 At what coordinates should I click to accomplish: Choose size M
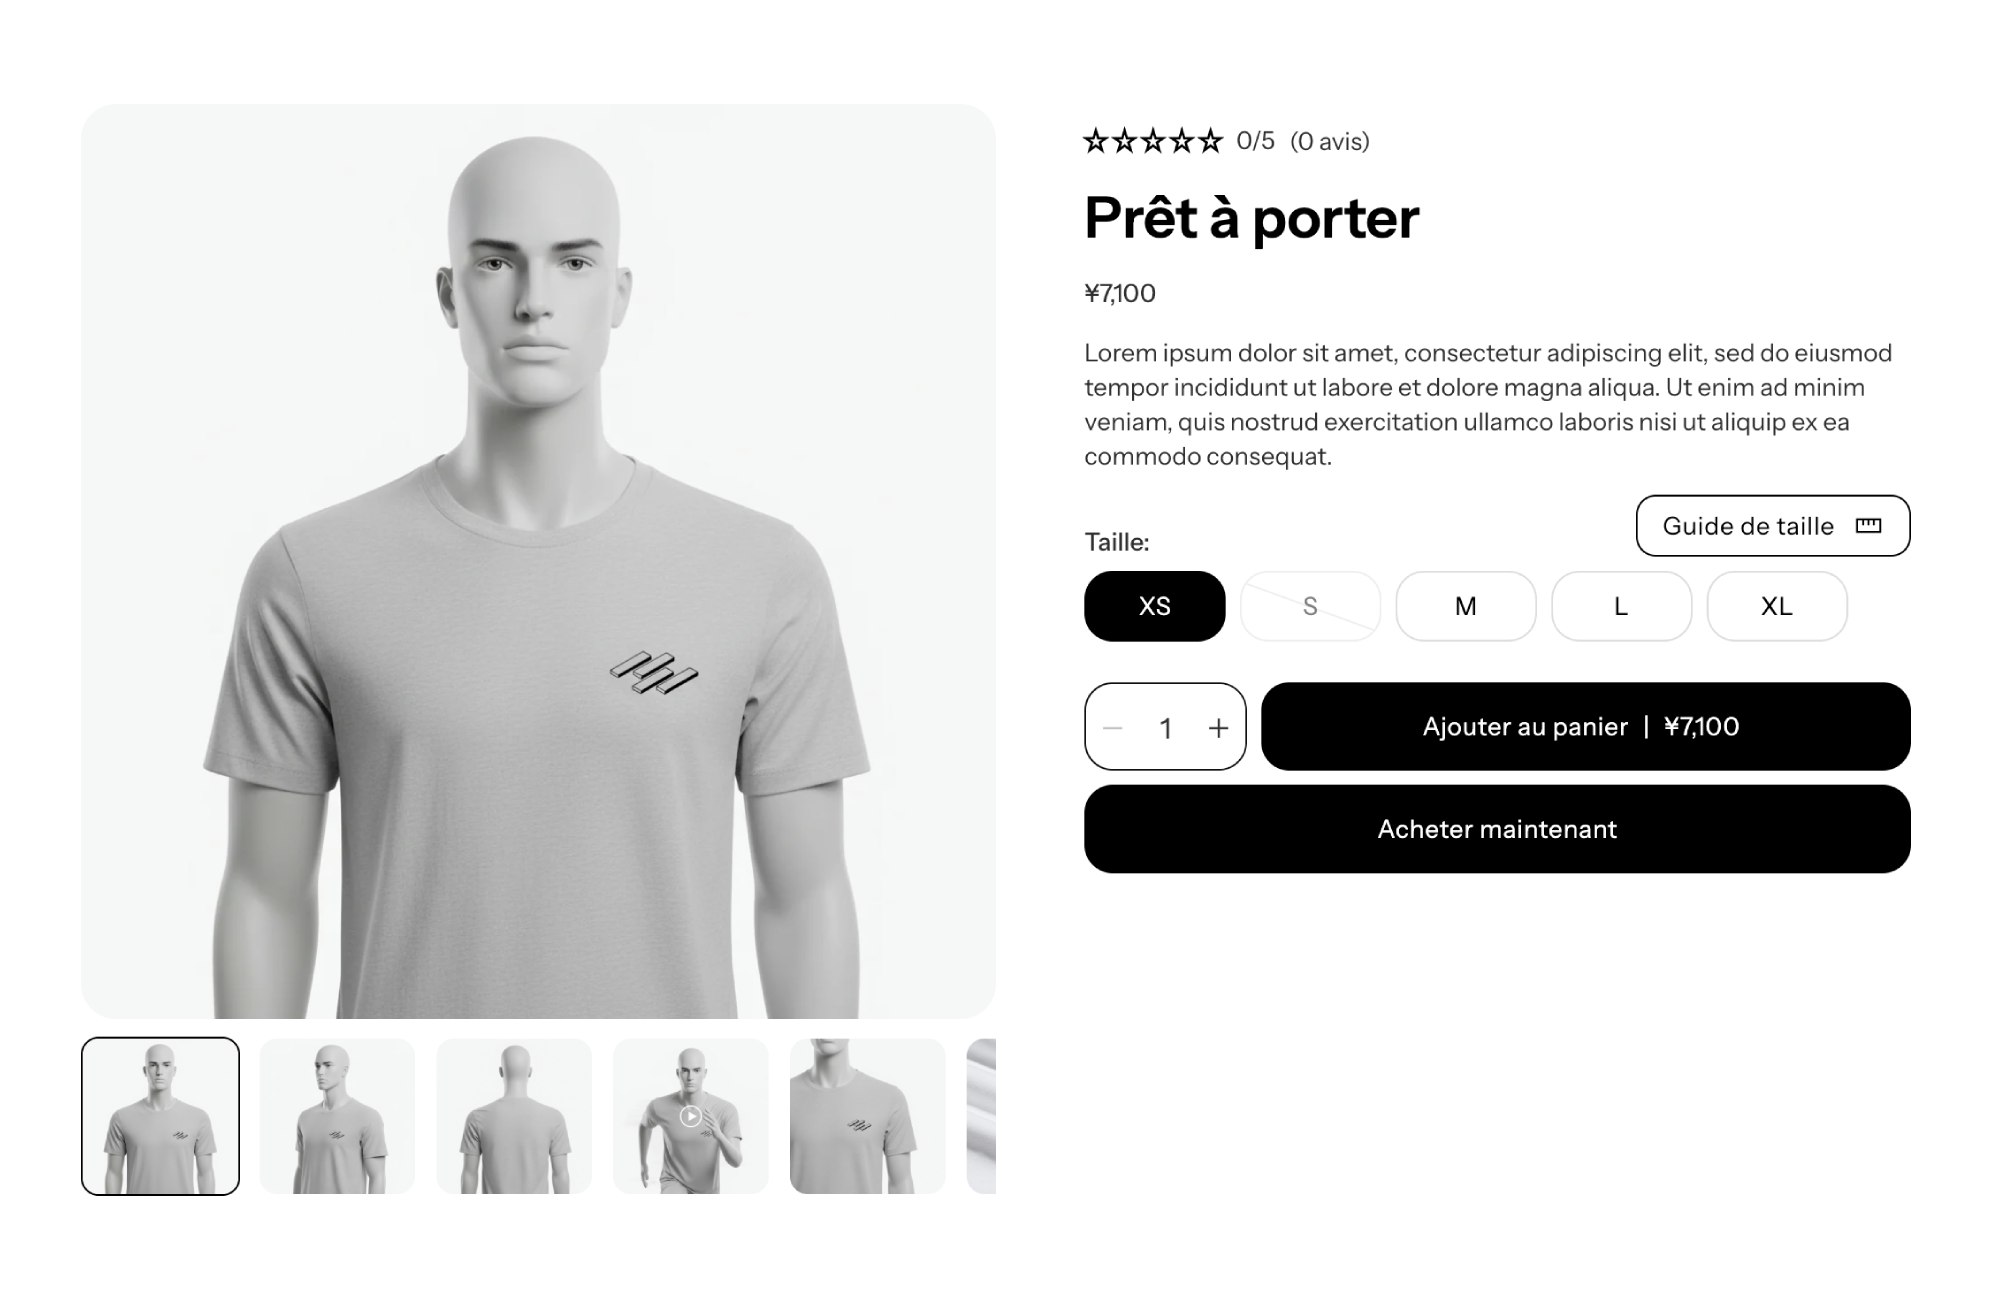[x=1466, y=606]
